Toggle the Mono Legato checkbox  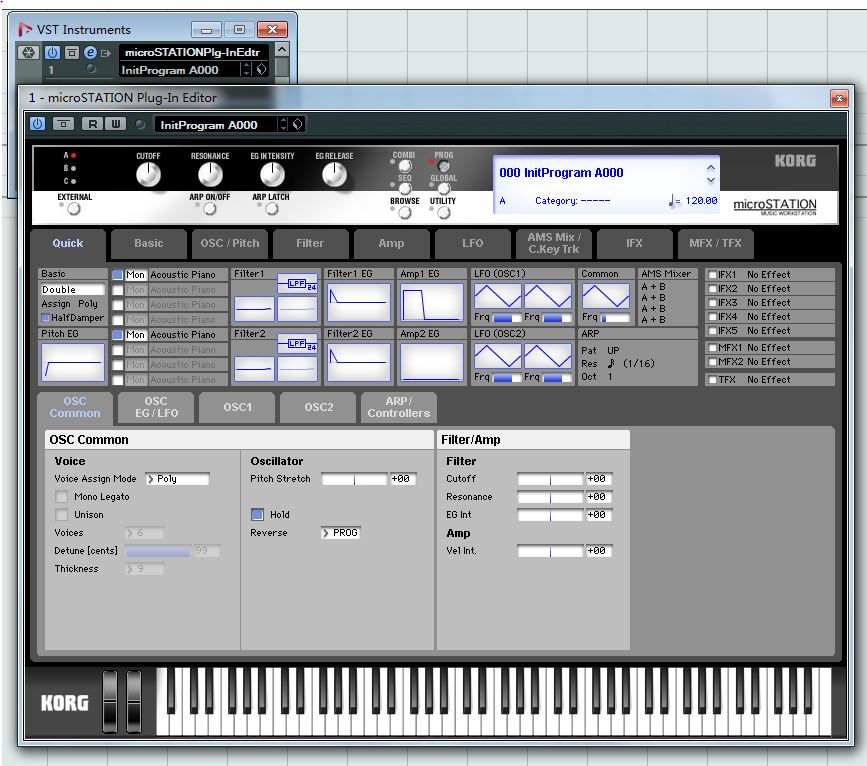[62, 497]
